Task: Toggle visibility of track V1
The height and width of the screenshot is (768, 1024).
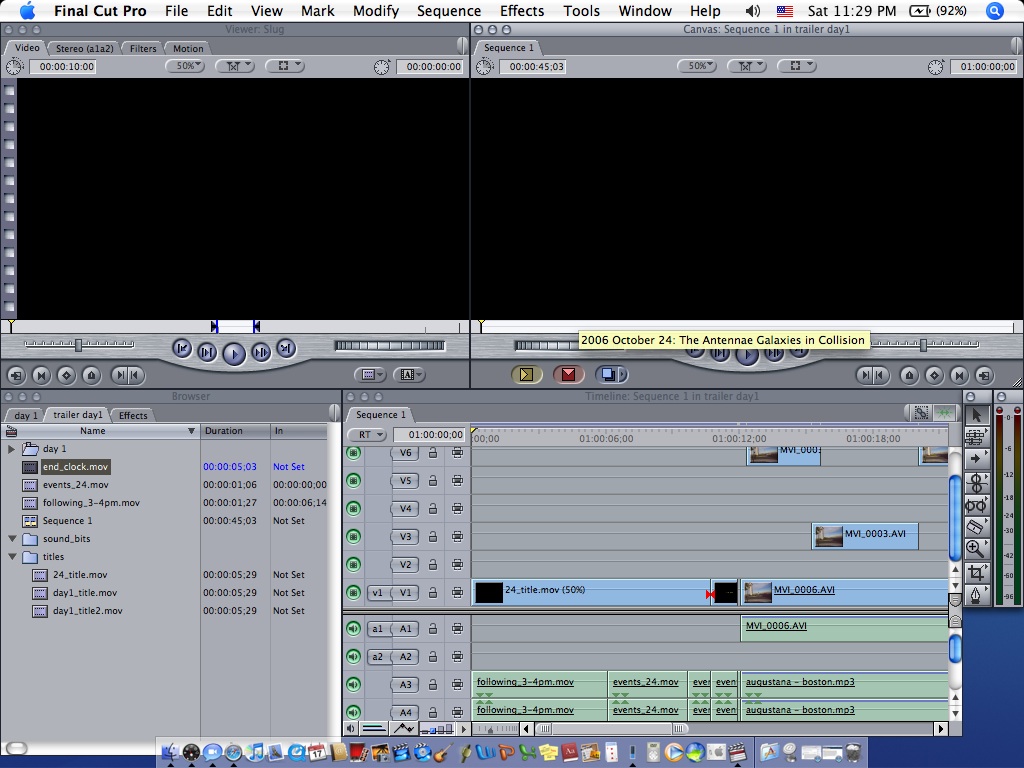Action: 353,592
